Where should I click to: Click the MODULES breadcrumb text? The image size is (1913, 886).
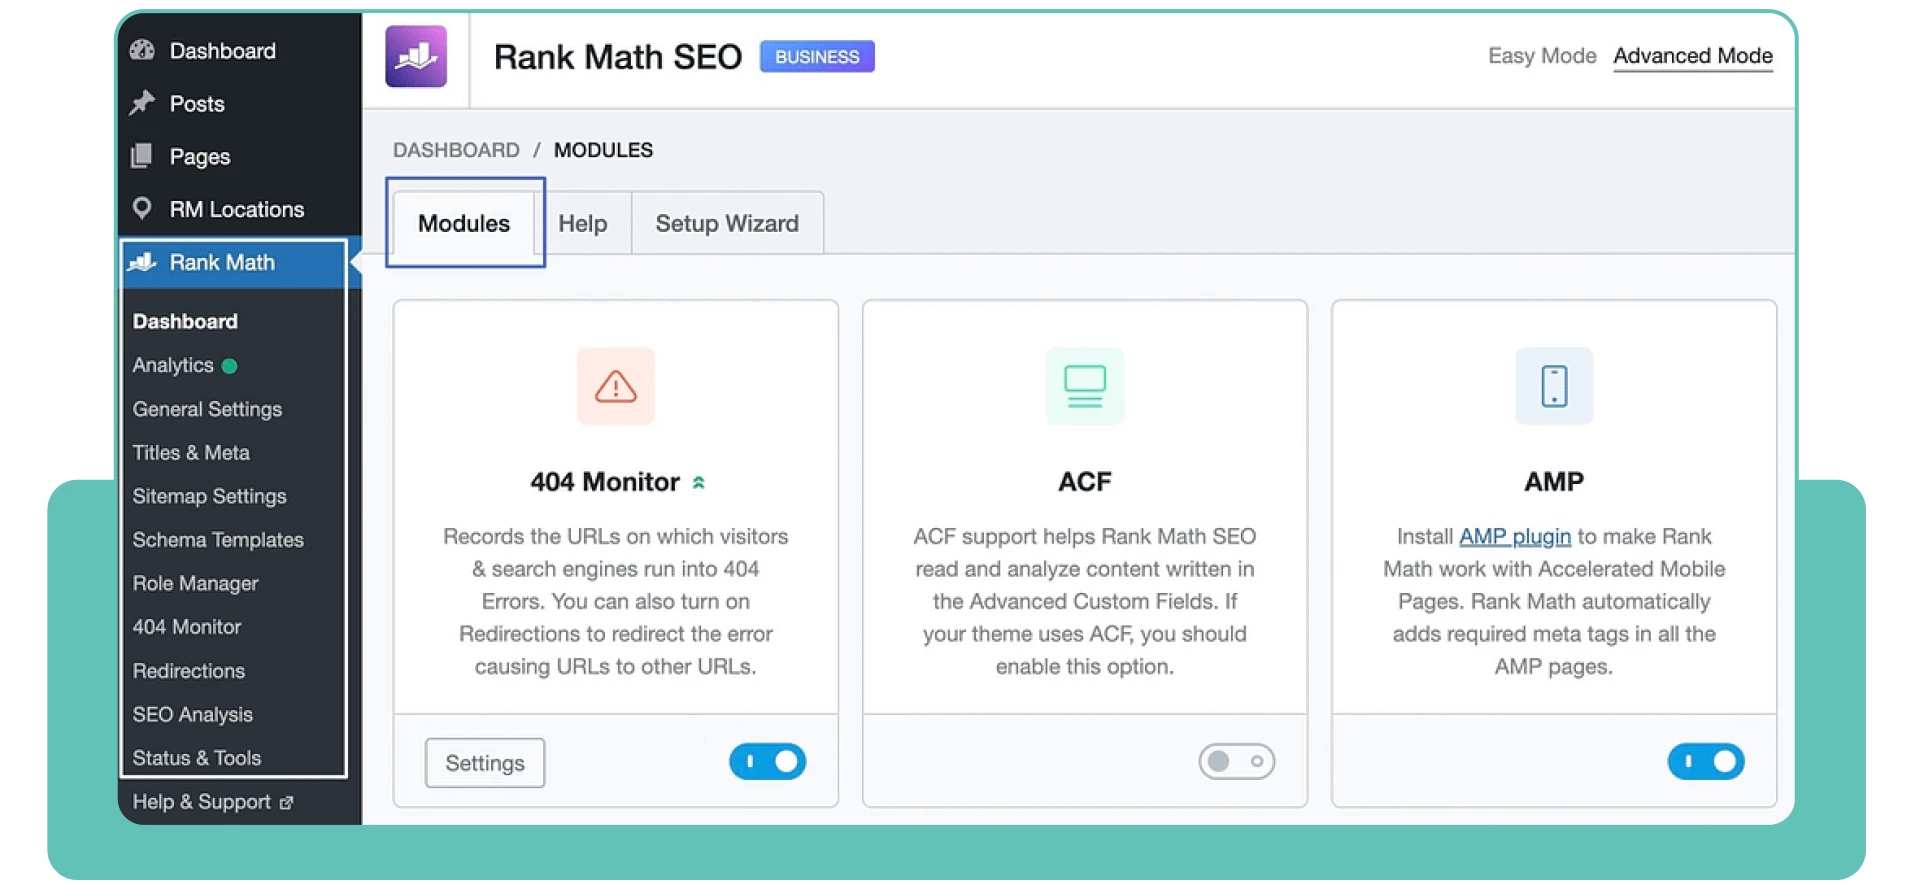[603, 150]
